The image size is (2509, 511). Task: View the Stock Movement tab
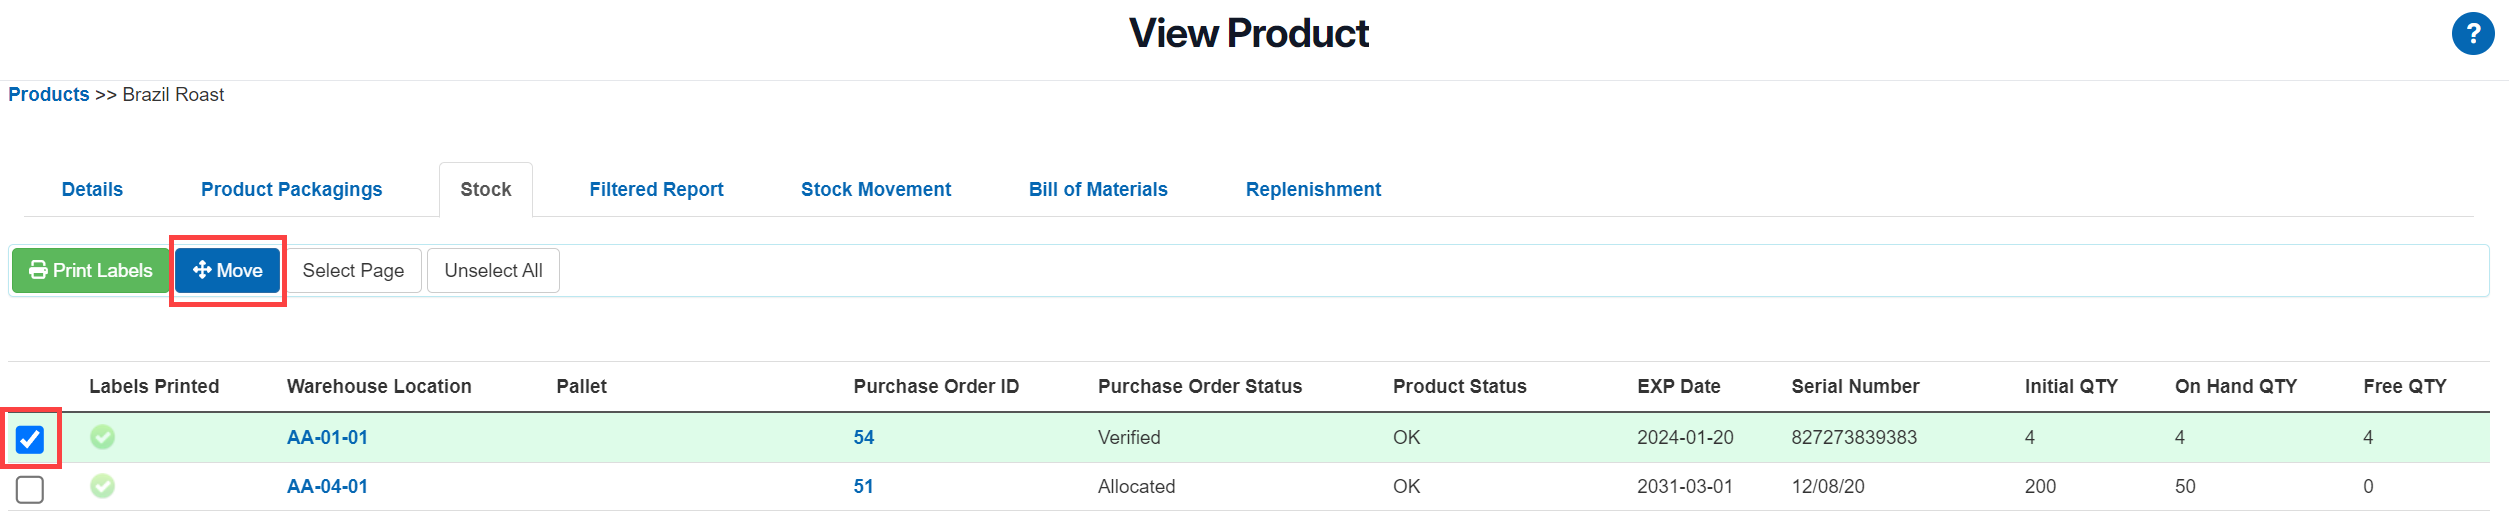click(875, 190)
